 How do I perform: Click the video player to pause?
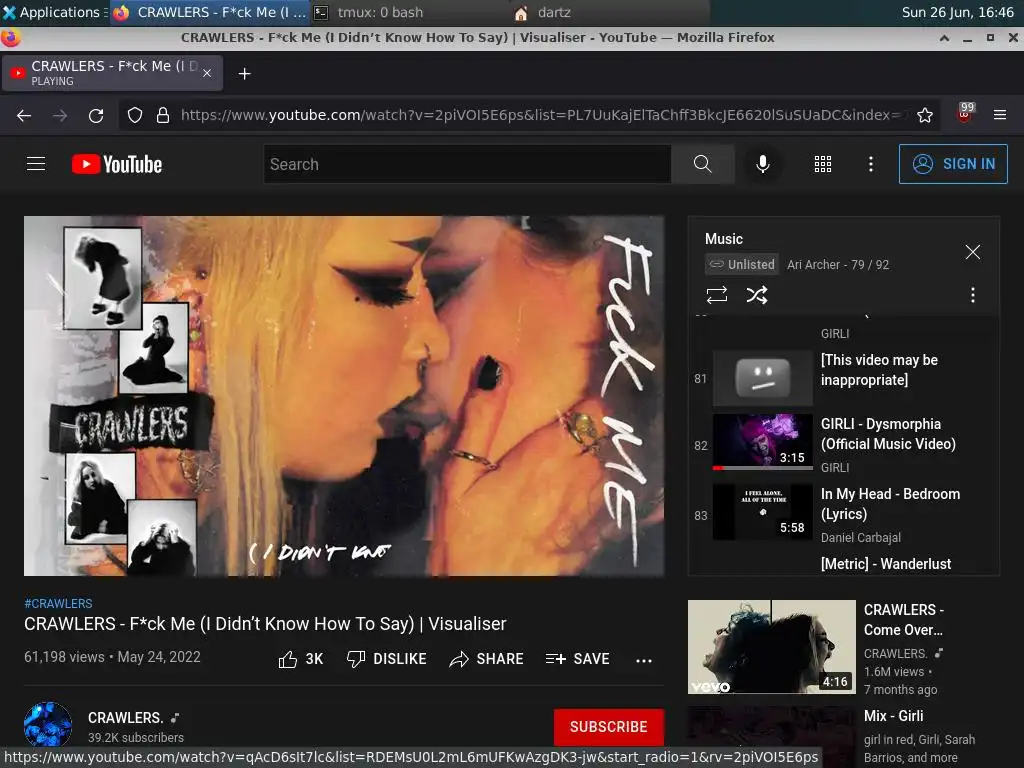(x=344, y=396)
